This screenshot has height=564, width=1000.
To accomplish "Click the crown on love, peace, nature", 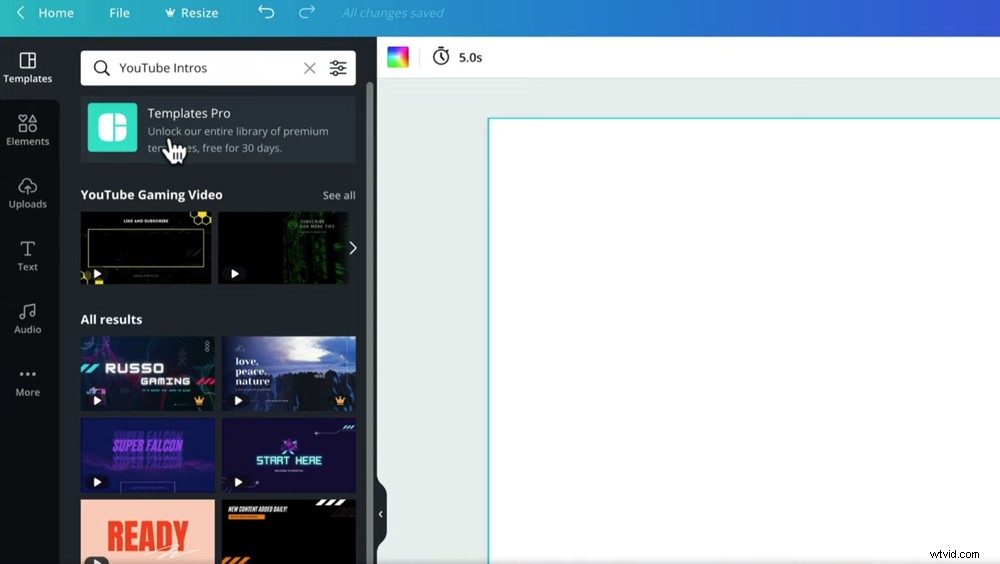I will [x=340, y=401].
